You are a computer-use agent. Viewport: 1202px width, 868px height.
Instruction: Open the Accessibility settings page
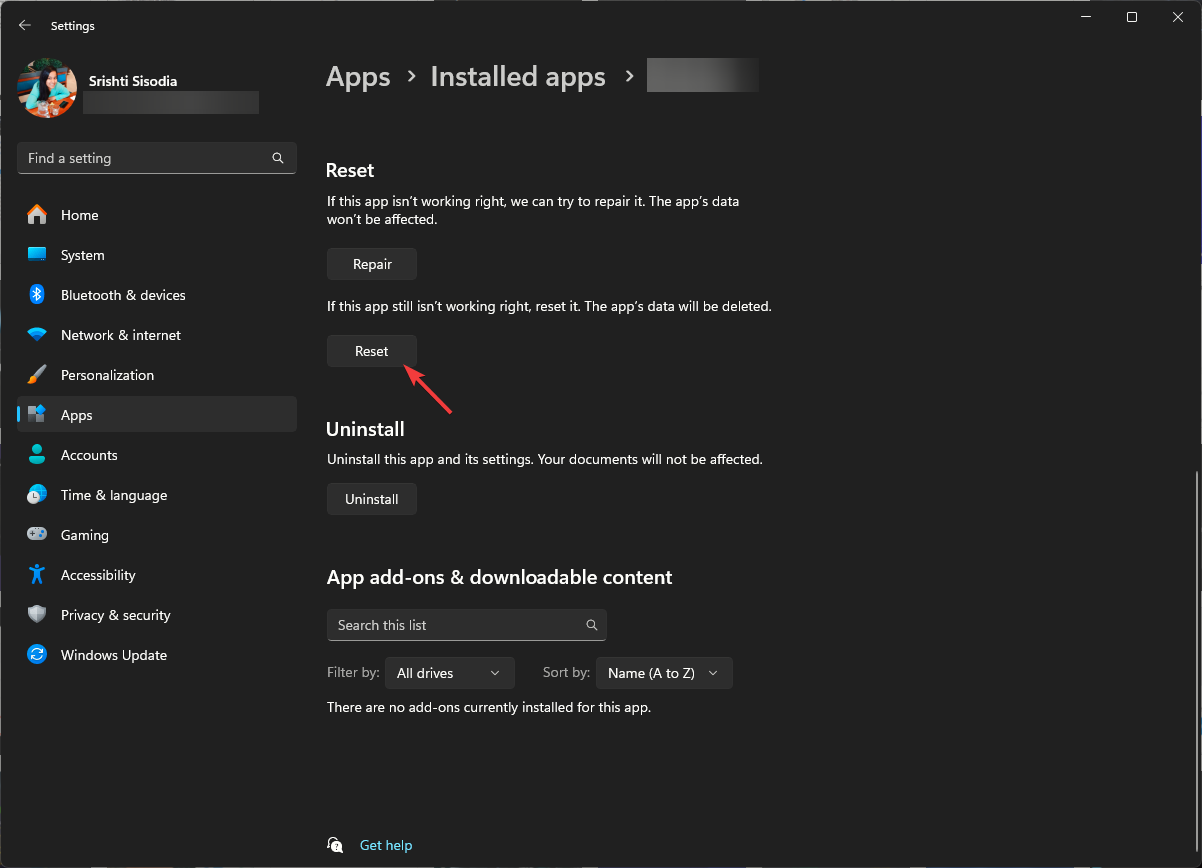[x=97, y=575]
